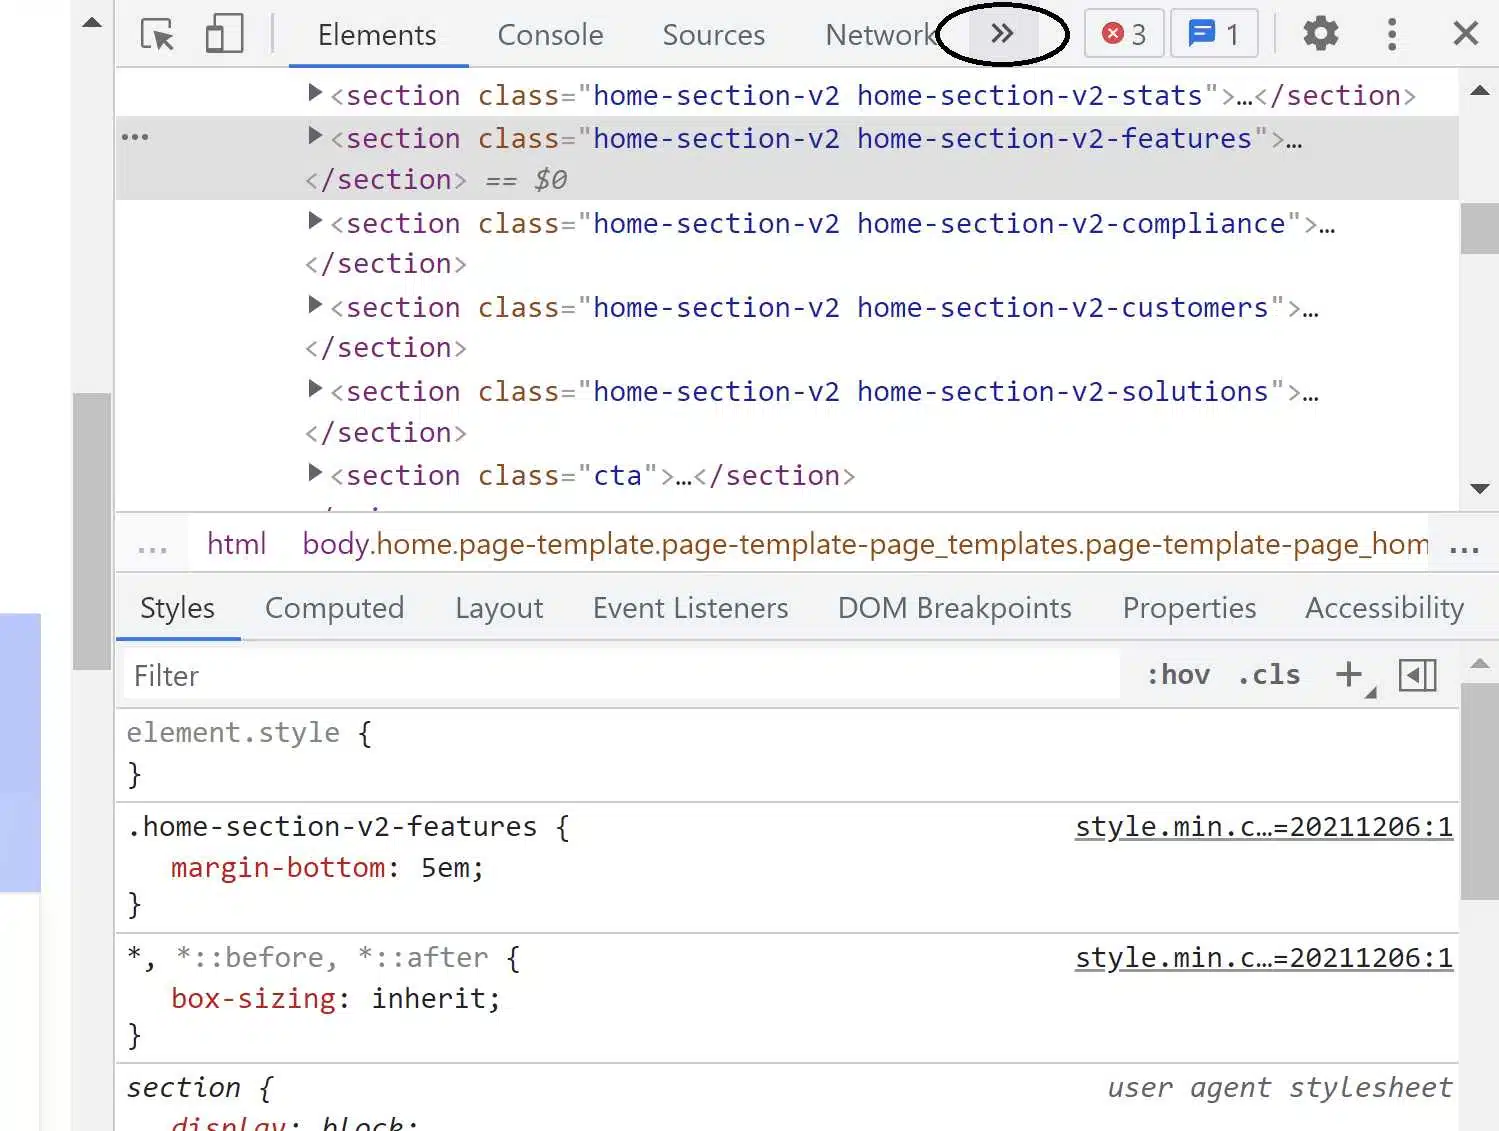Expand the cta section element
1499x1131 pixels.
click(315, 473)
